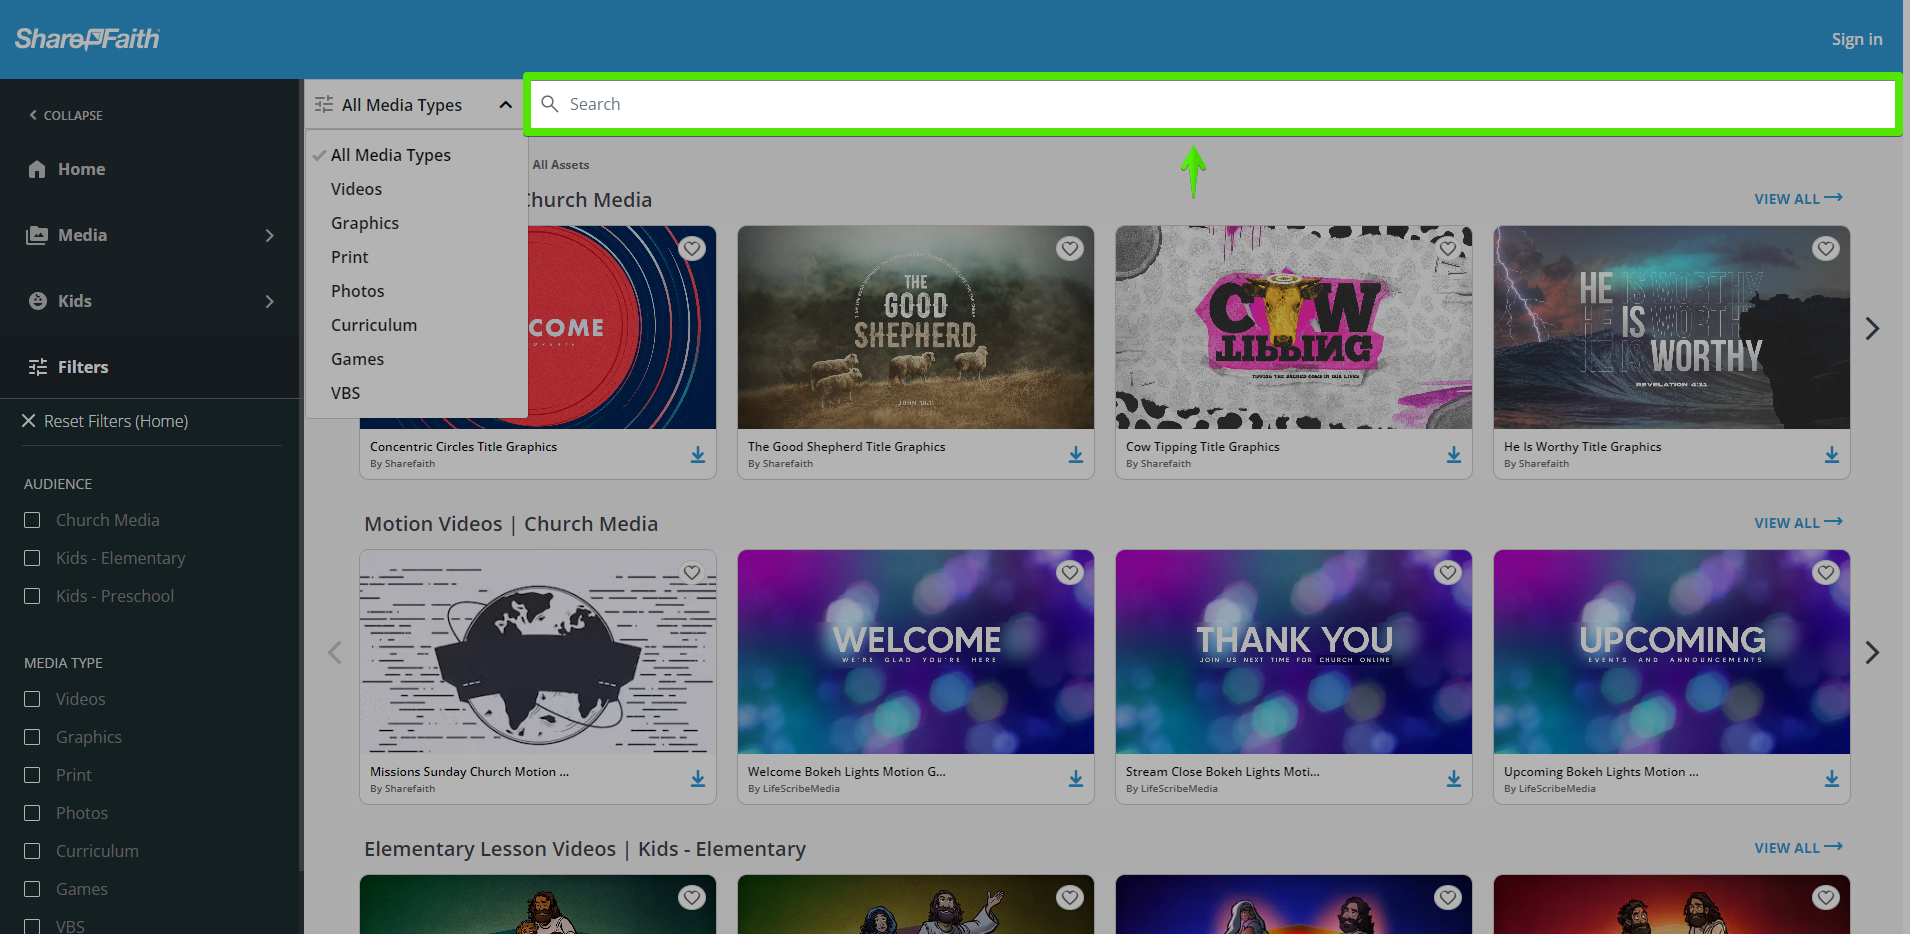Favorite The Good Shepherd Title Graphics card

click(x=1070, y=248)
